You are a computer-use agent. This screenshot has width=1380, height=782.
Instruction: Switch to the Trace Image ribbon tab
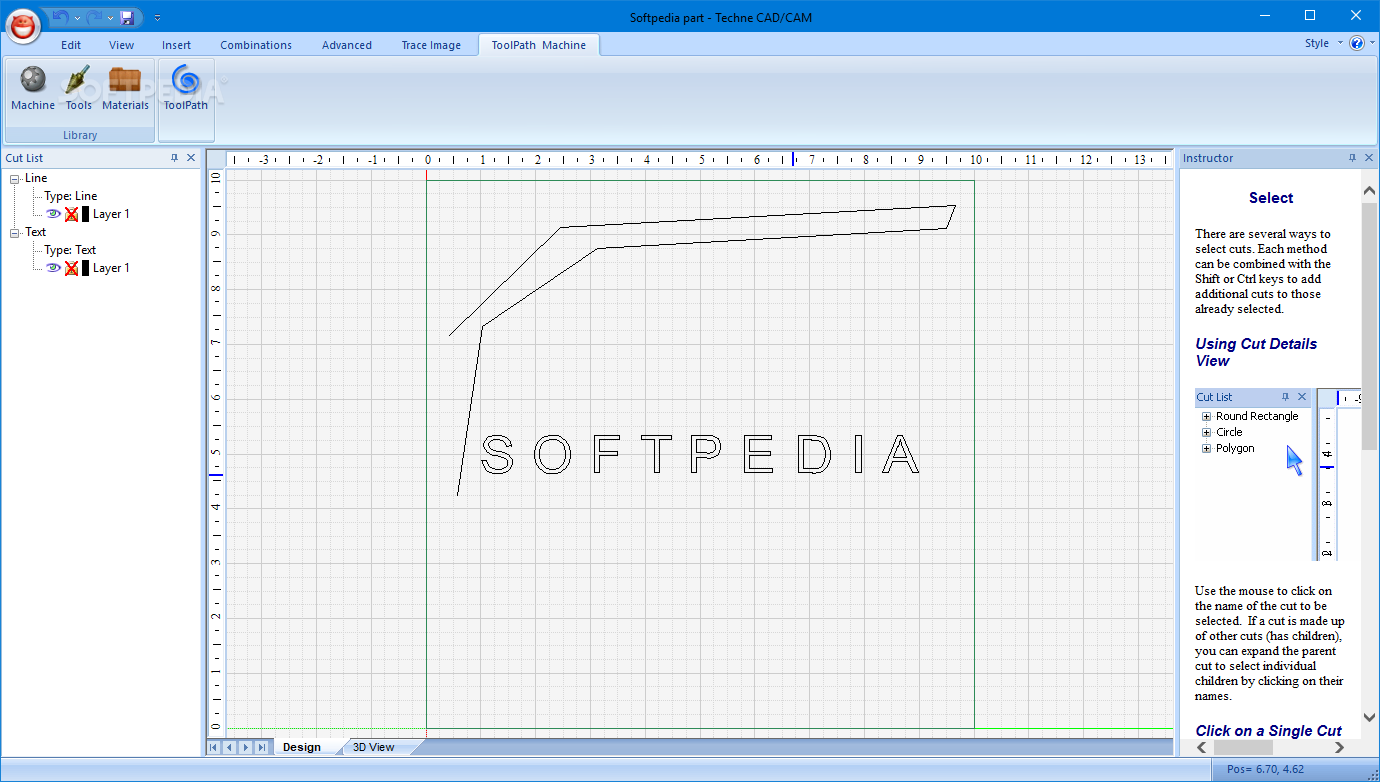click(431, 45)
